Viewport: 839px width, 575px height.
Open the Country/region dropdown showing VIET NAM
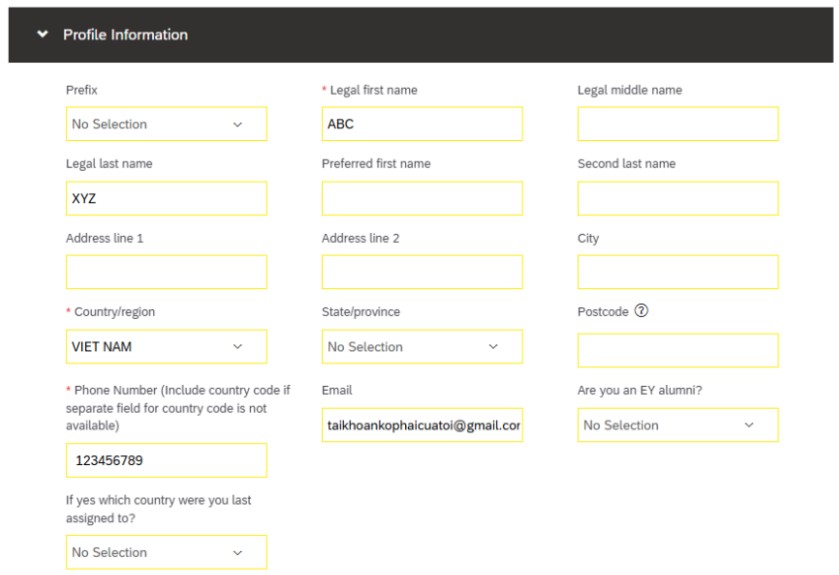166,347
